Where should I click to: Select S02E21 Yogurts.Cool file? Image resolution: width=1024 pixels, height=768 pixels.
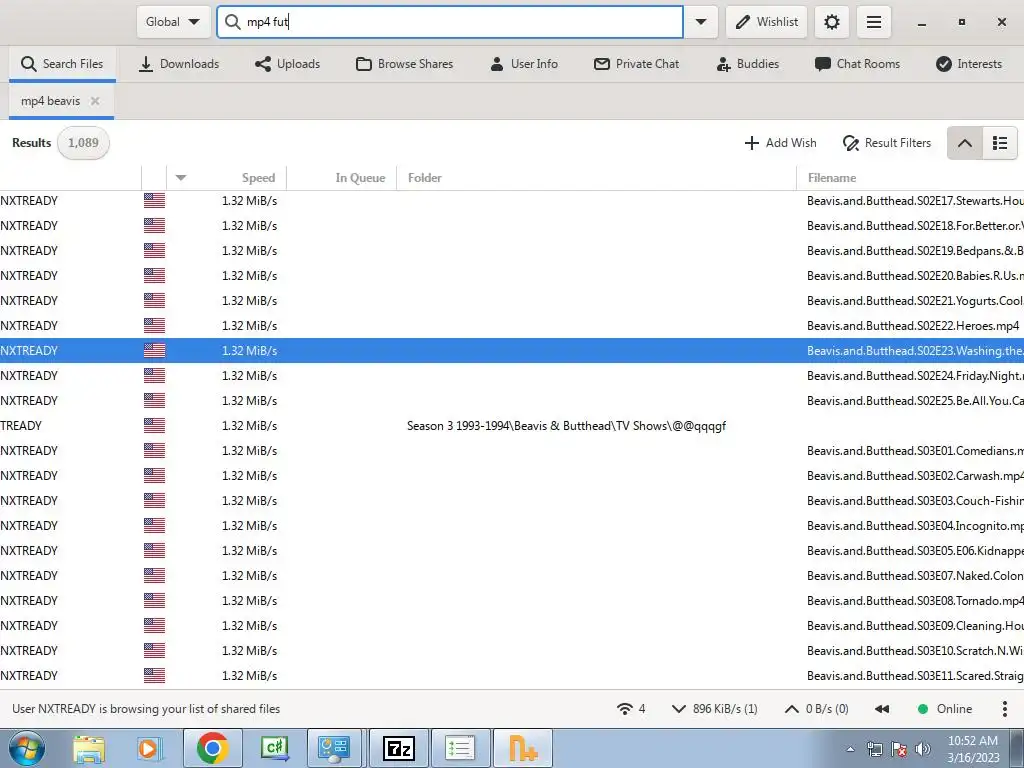[x=512, y=300]
